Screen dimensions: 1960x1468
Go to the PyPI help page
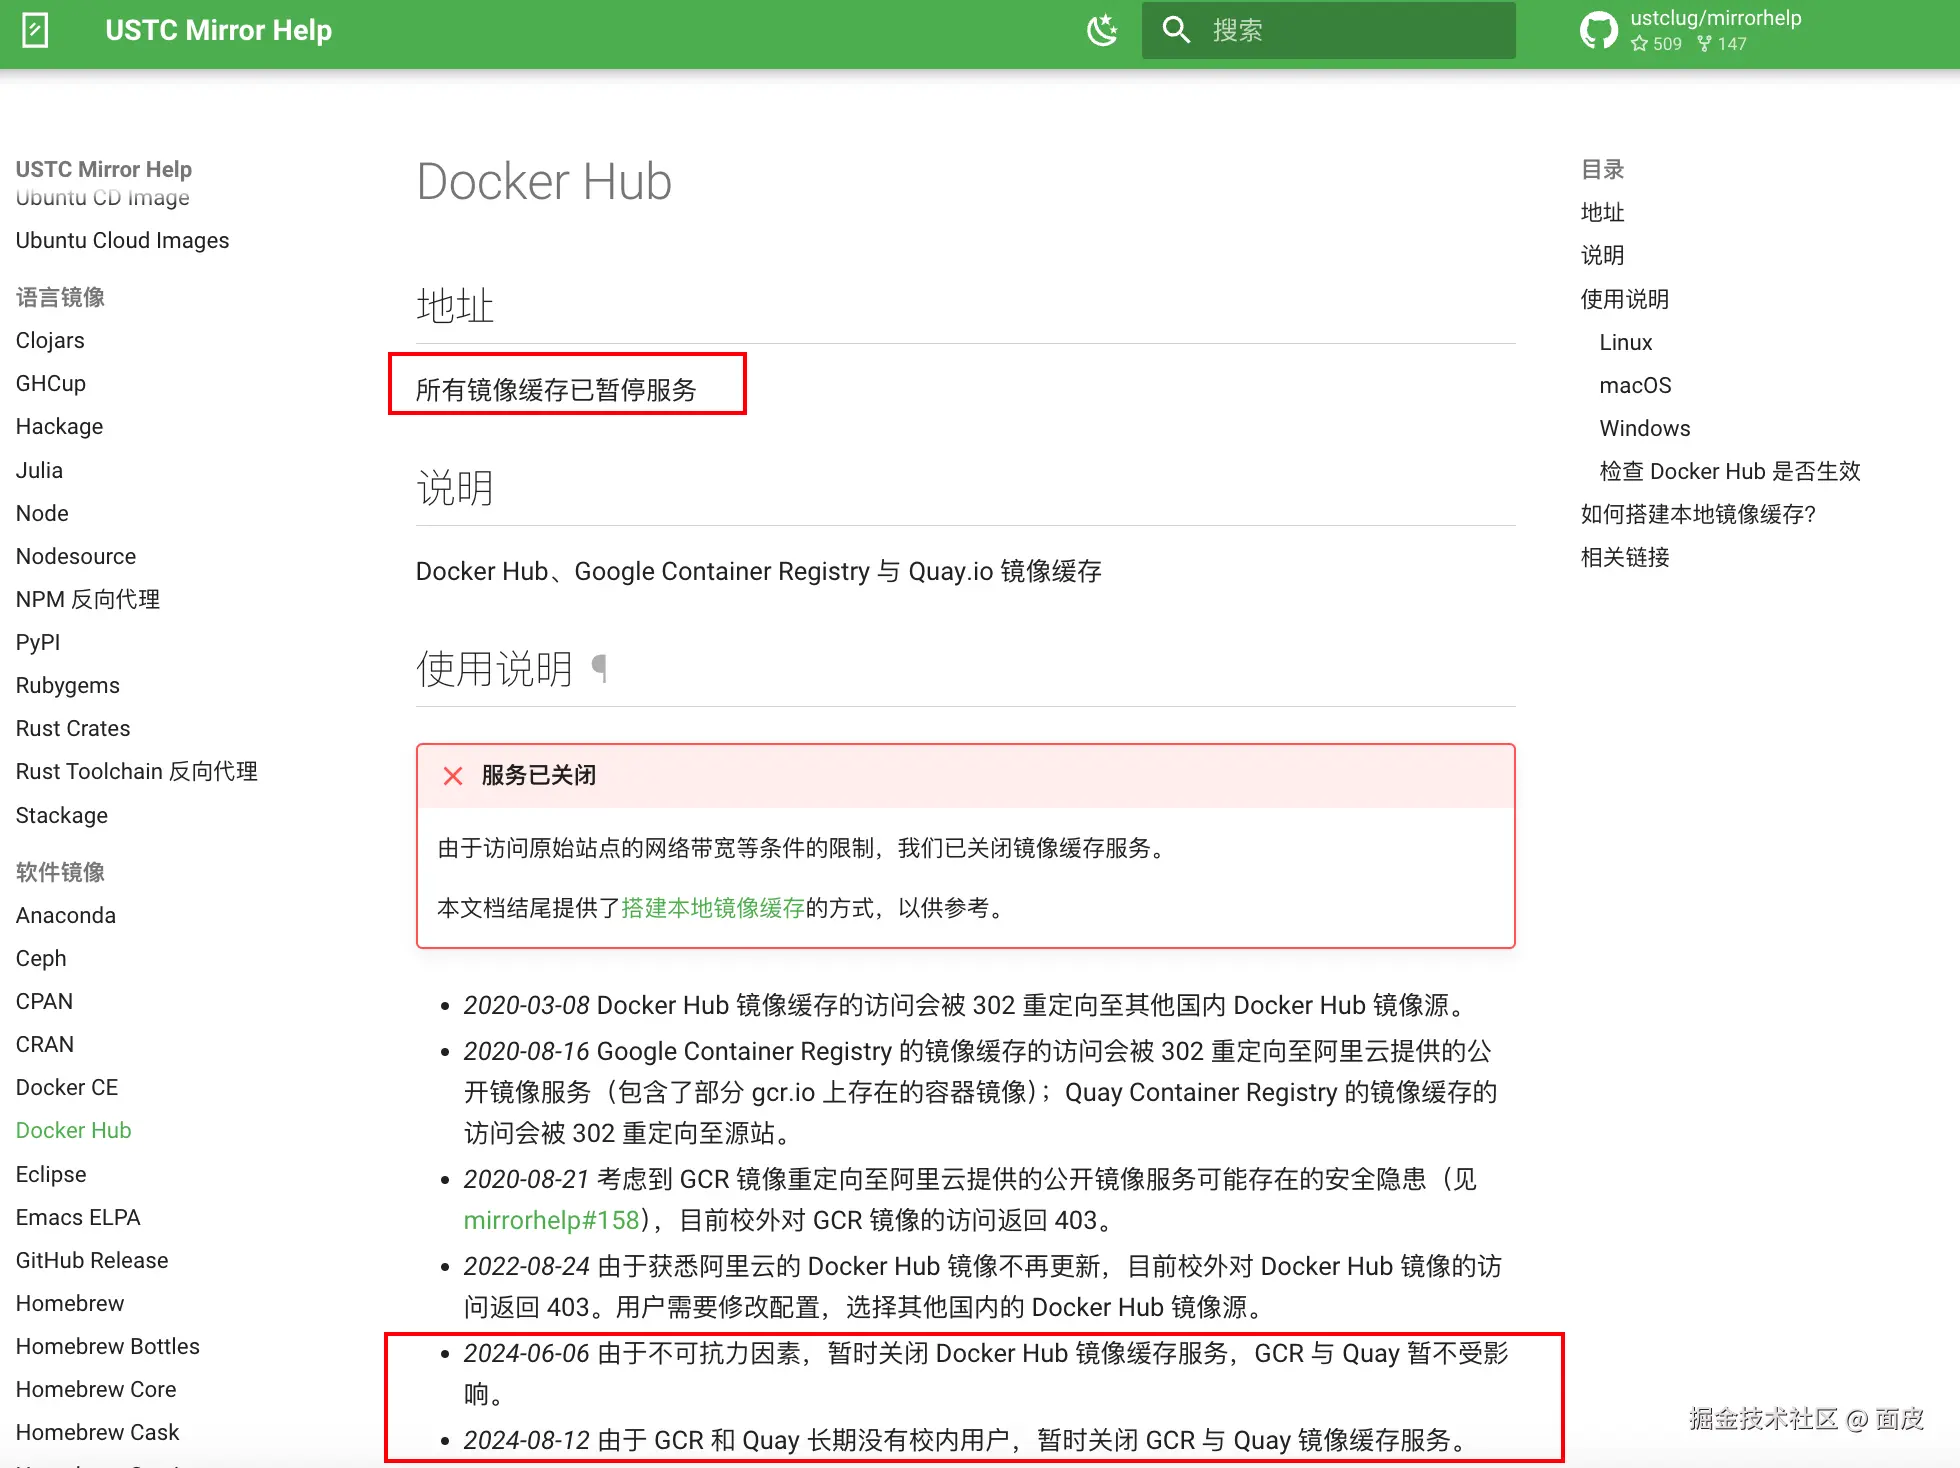coord(38,642)
